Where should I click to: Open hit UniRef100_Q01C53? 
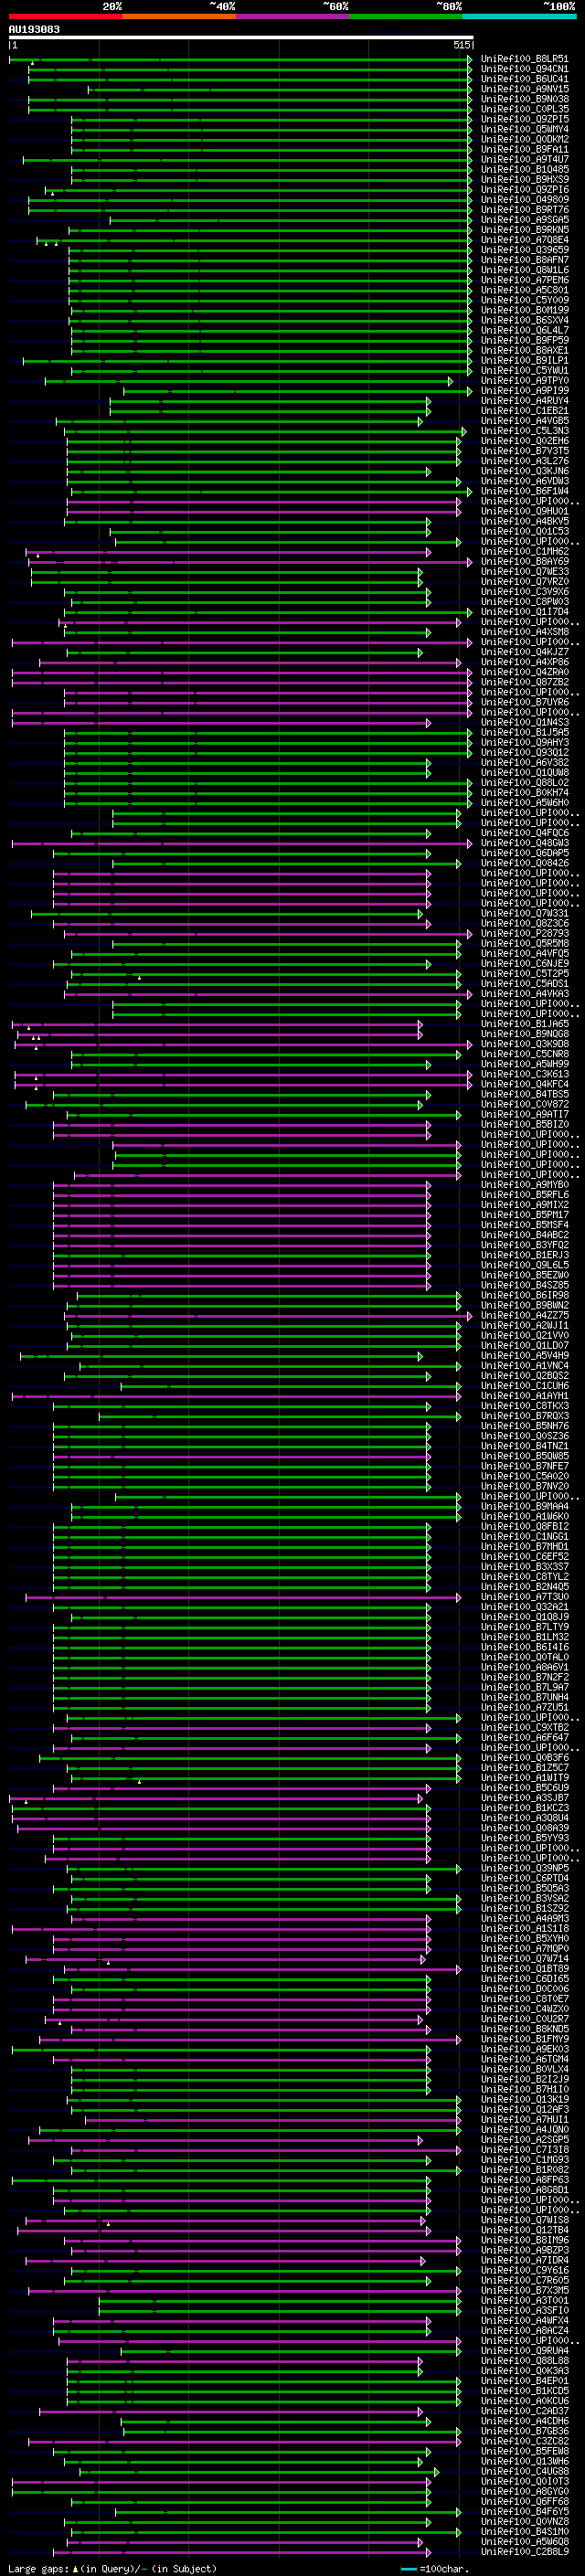click(x=525, y=531)
